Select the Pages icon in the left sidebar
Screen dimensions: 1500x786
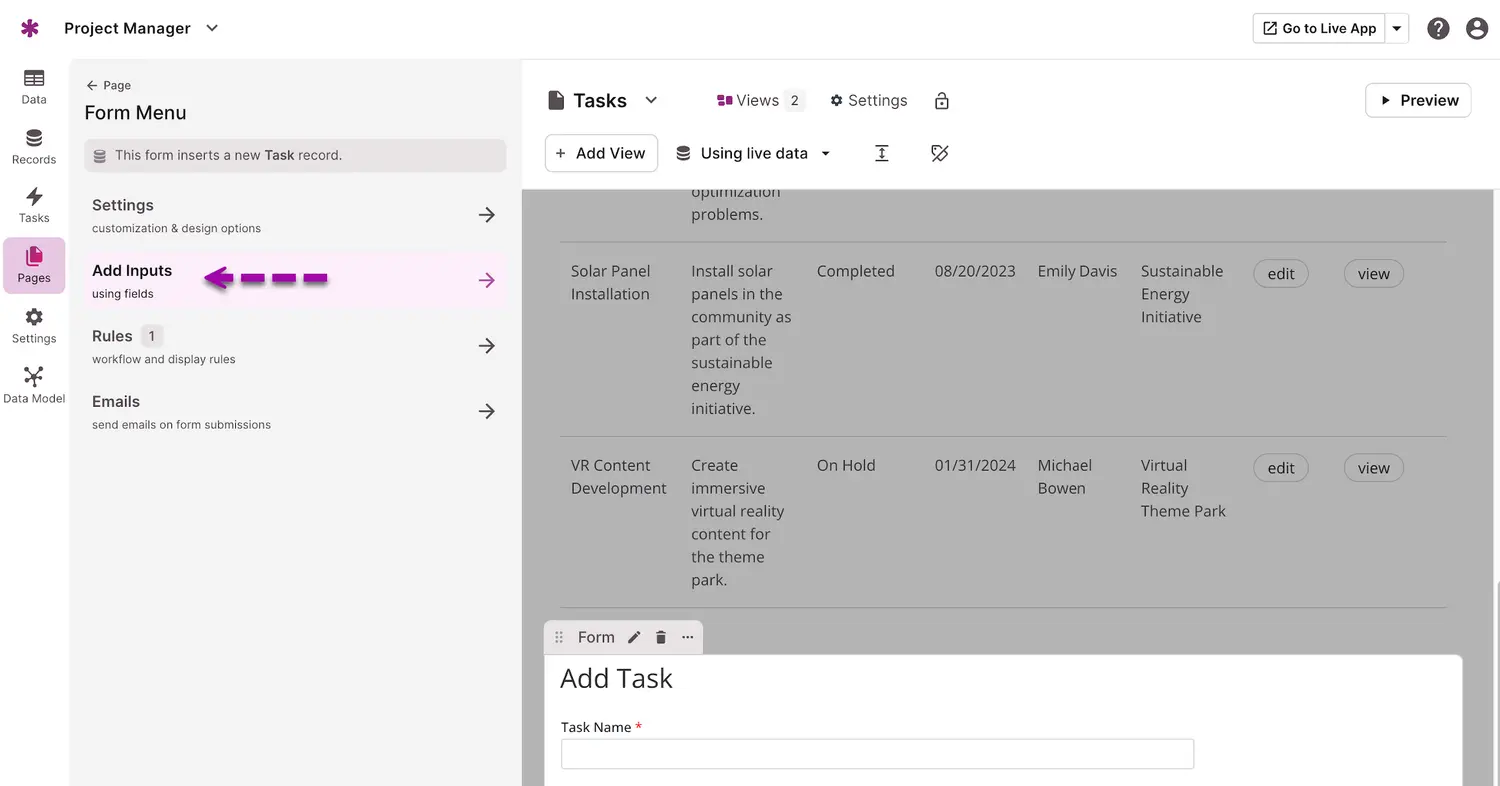(x=33, y=265)
